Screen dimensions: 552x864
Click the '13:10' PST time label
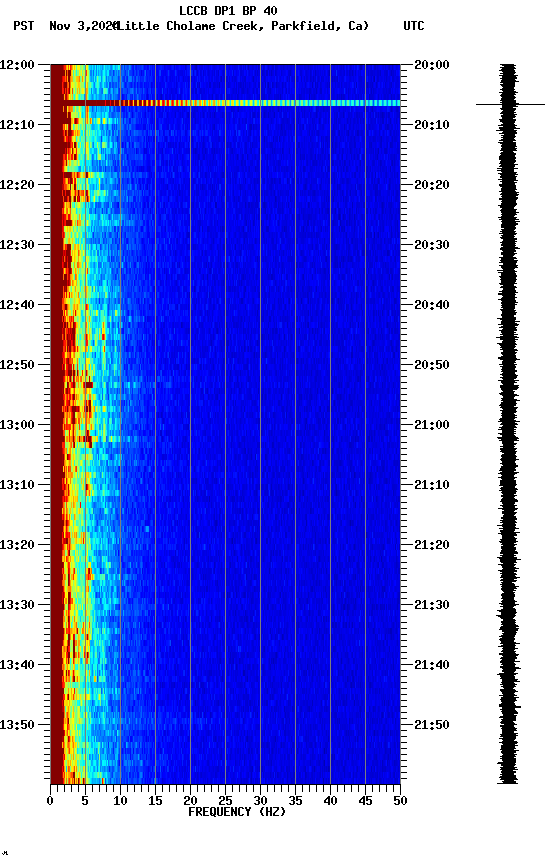pyautogui.click(x=17, y=485)
